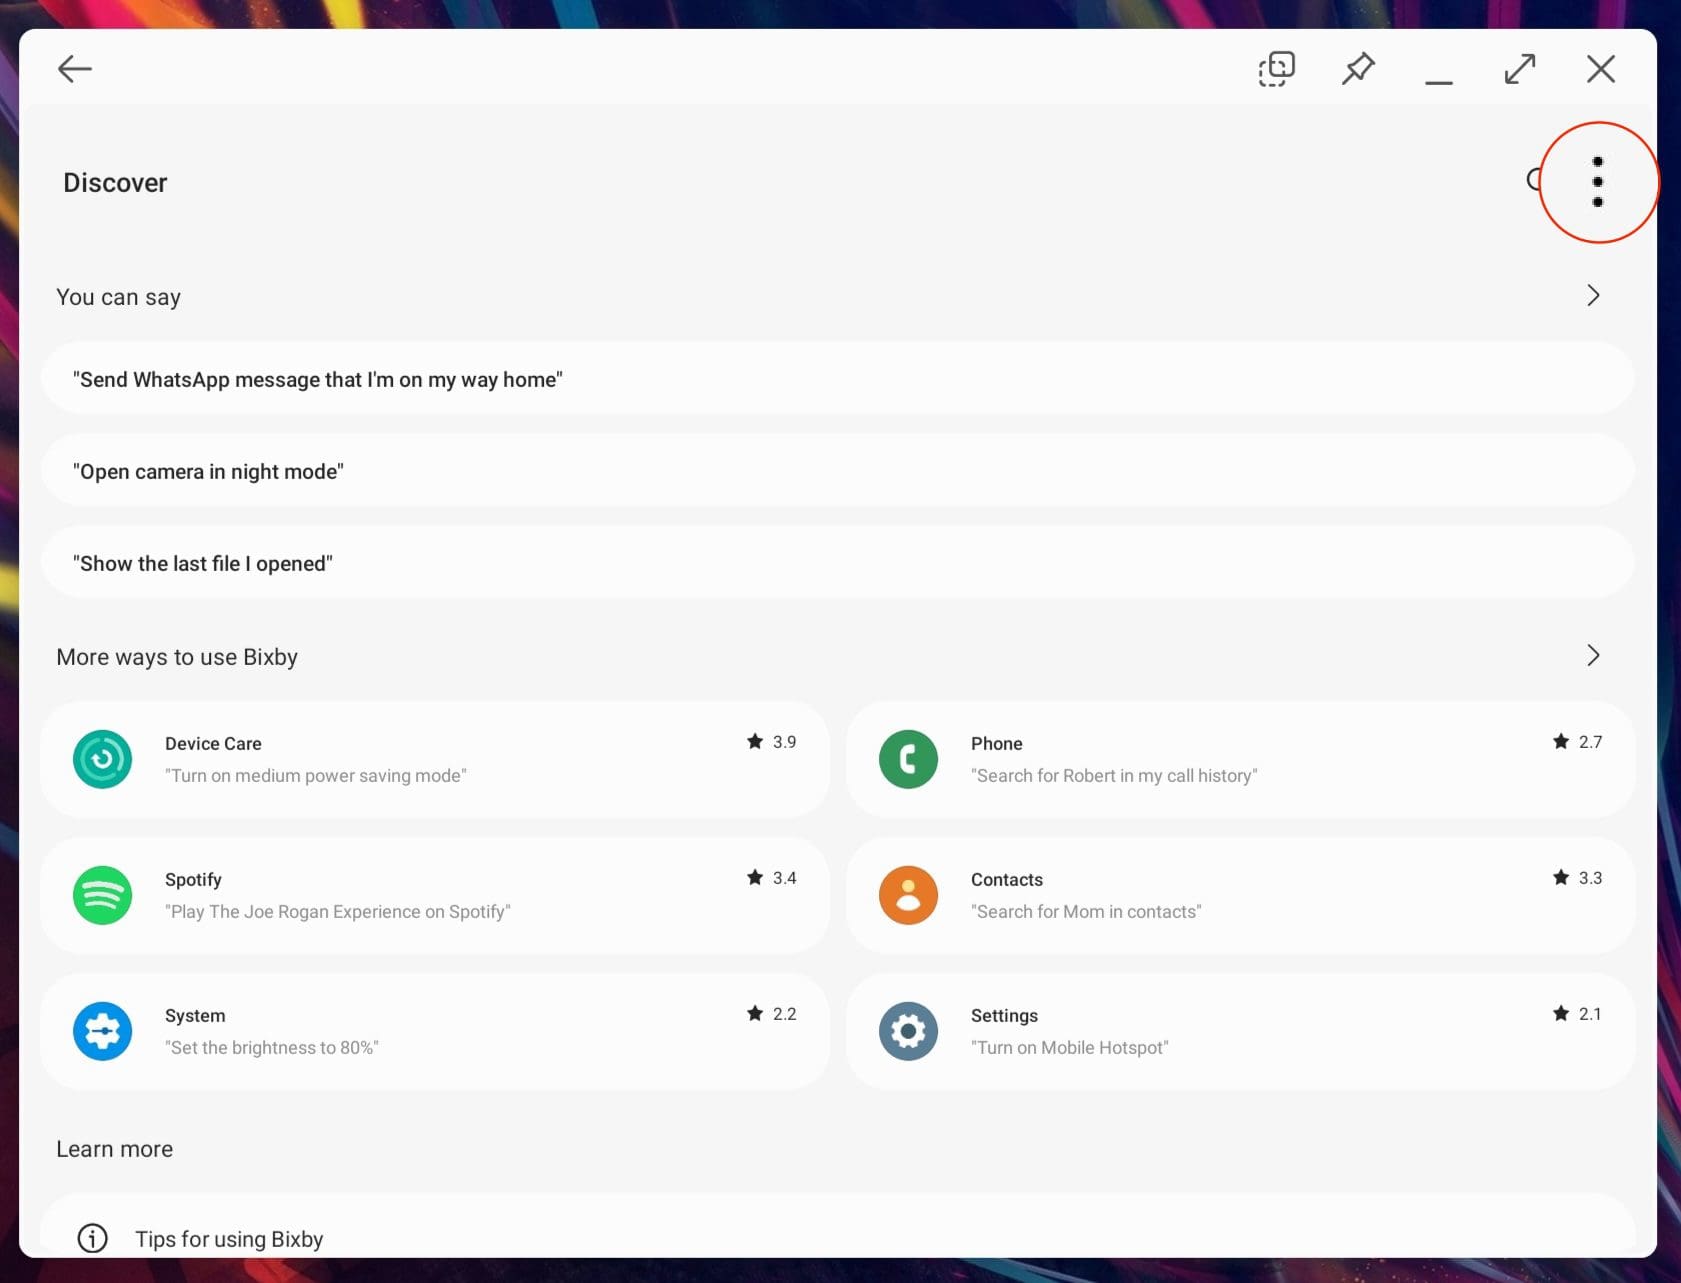This screenshot has height=1283, width=1681.
Task: Select the green Phone app icon
Action: tap(908, 759)
